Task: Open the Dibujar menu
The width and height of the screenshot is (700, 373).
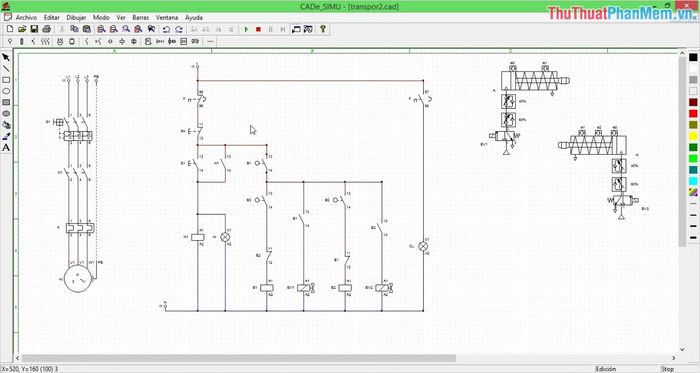Action: click(x=76, y=17)
